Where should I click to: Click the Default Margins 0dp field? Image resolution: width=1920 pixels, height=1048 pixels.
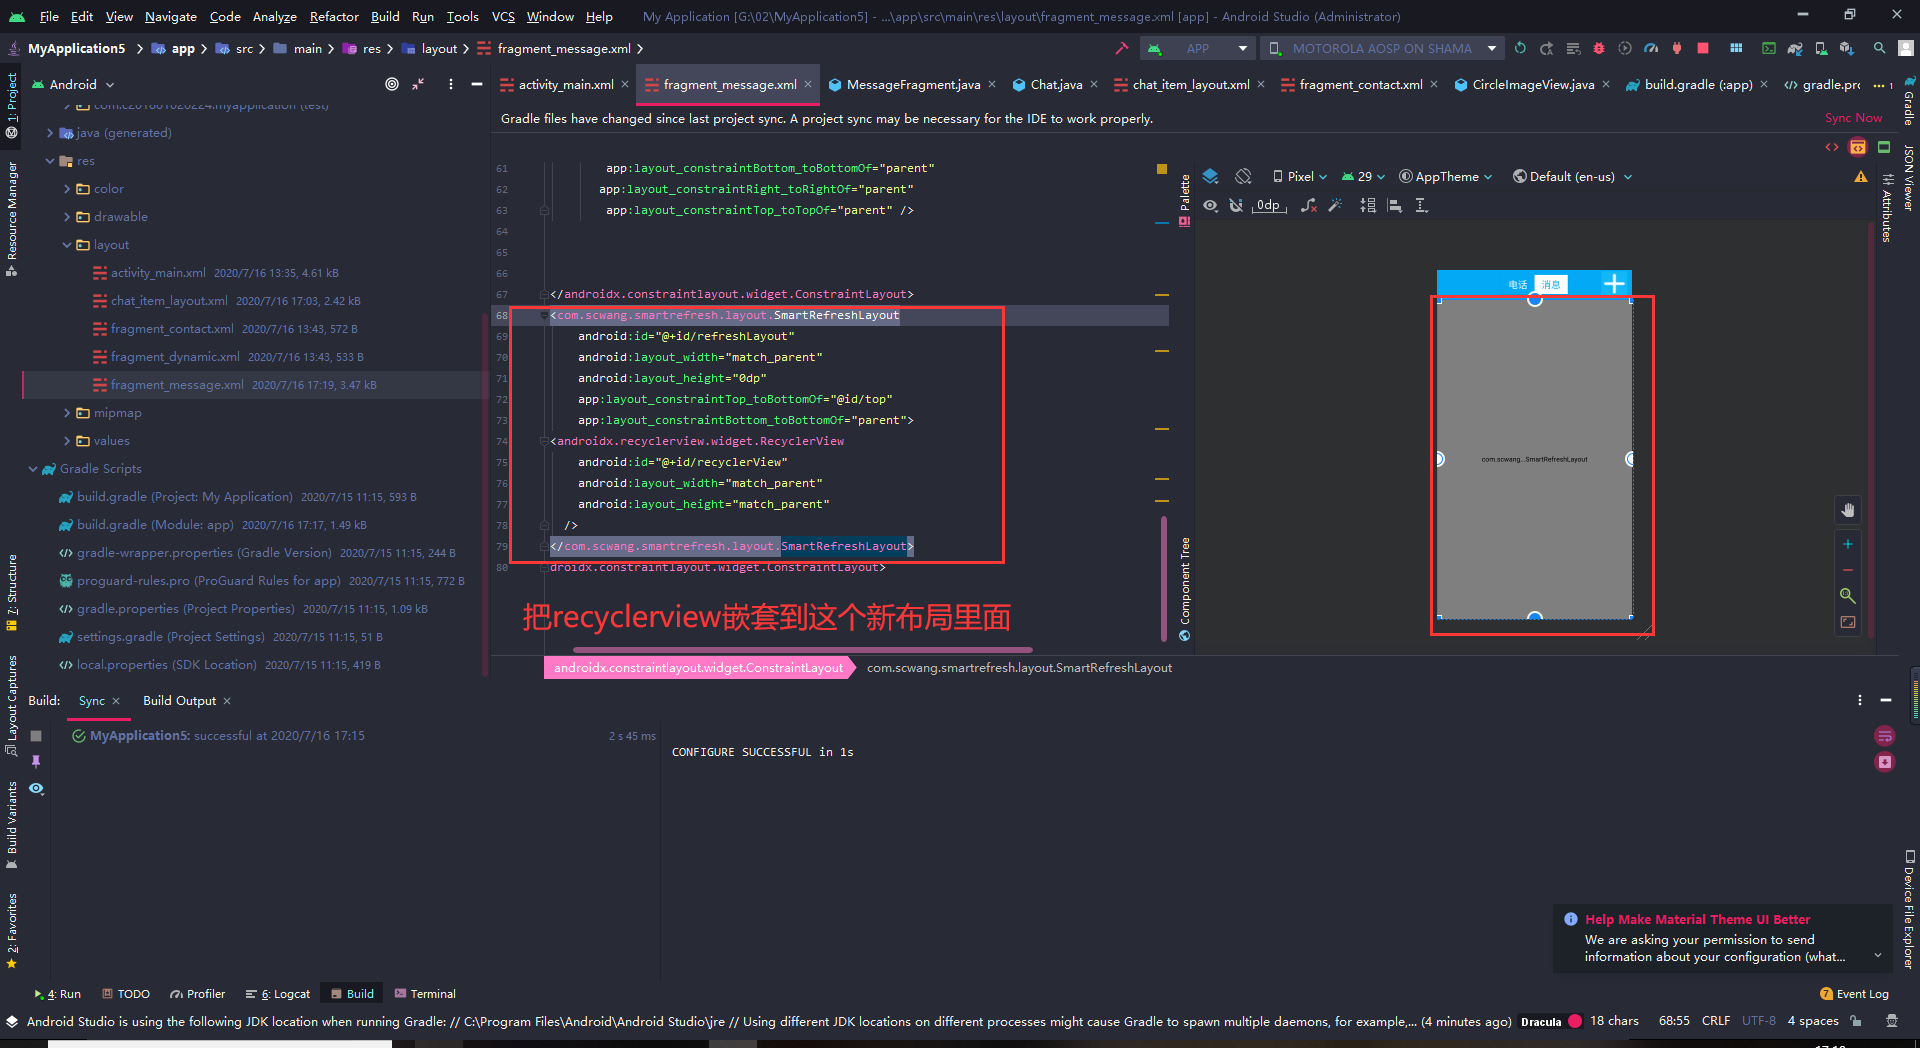pos(1269,205)
